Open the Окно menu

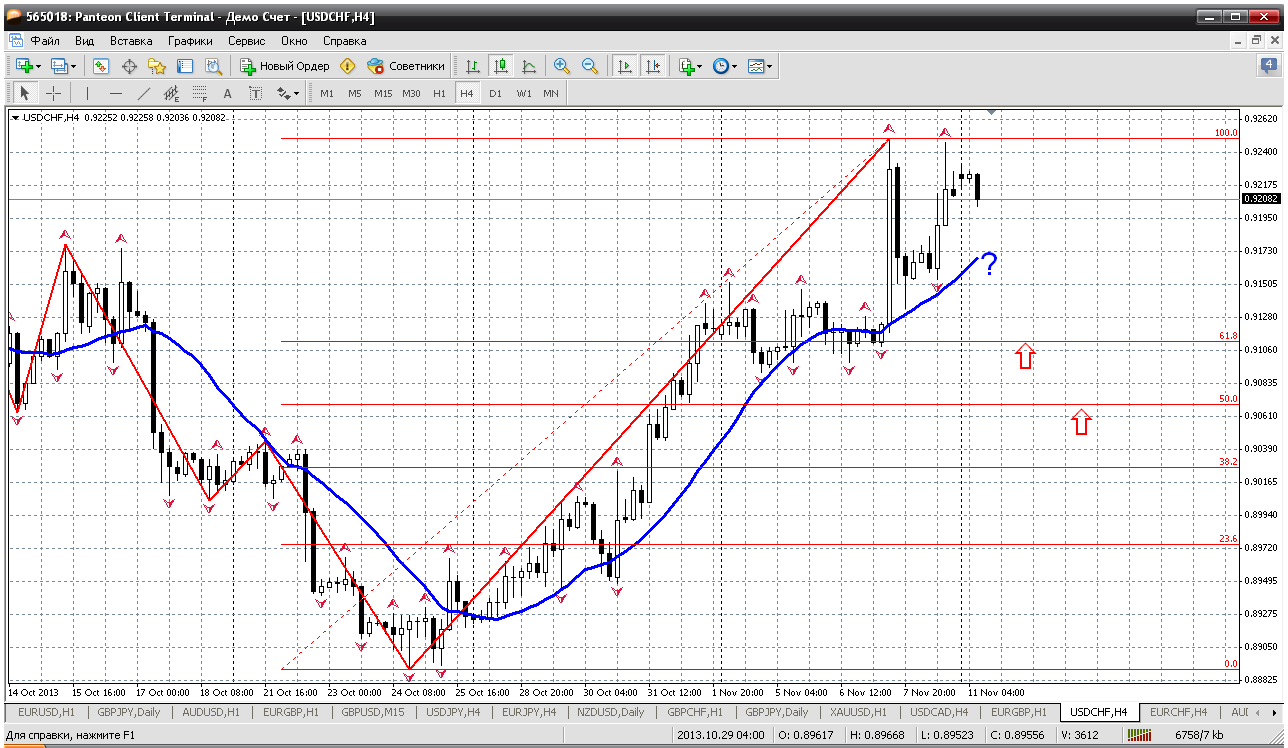pyautogui.click(x=294, y=41)
